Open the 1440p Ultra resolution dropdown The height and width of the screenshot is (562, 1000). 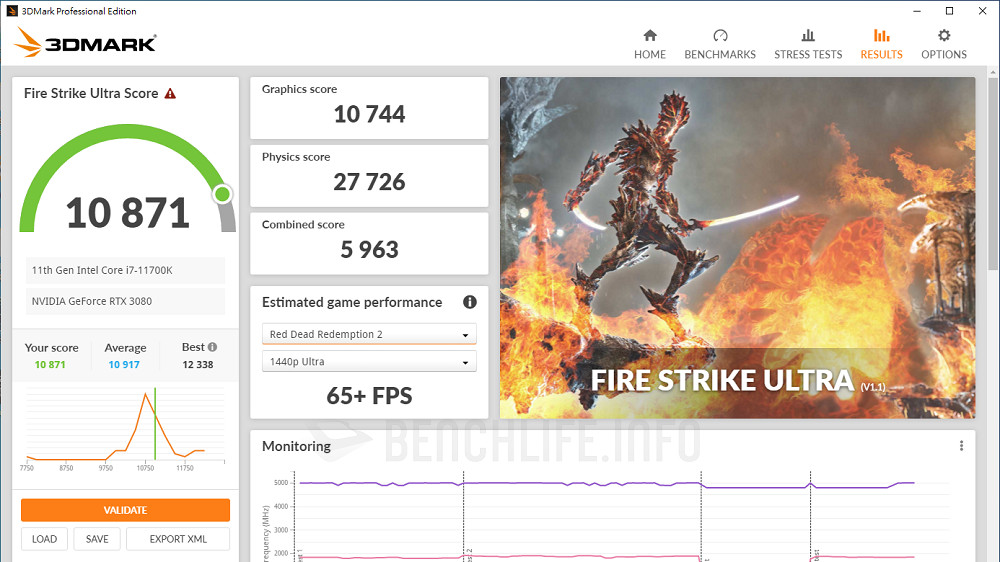coord(369,362)
